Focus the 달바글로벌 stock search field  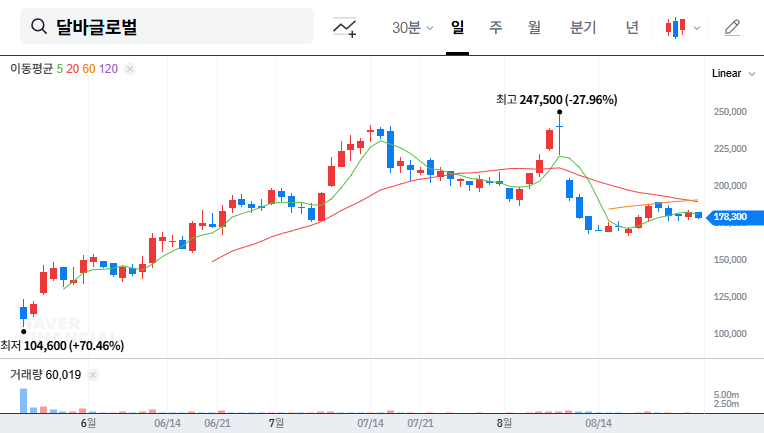point(167,26)
